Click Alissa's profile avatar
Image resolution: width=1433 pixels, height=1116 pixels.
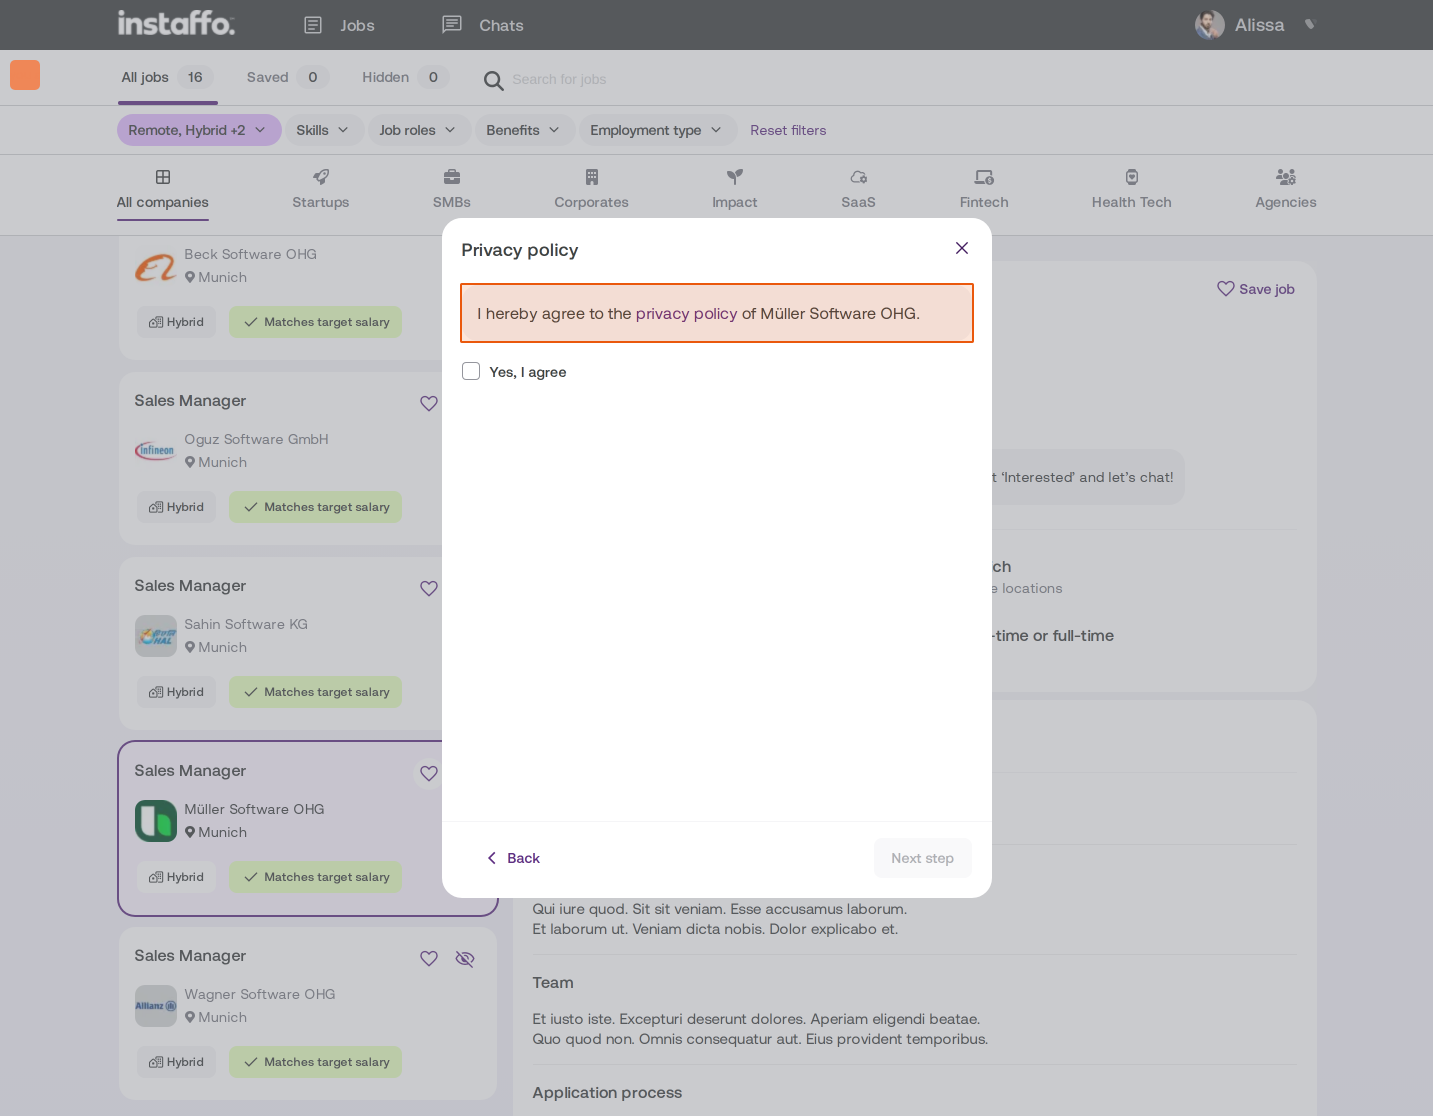[1210, 25]
